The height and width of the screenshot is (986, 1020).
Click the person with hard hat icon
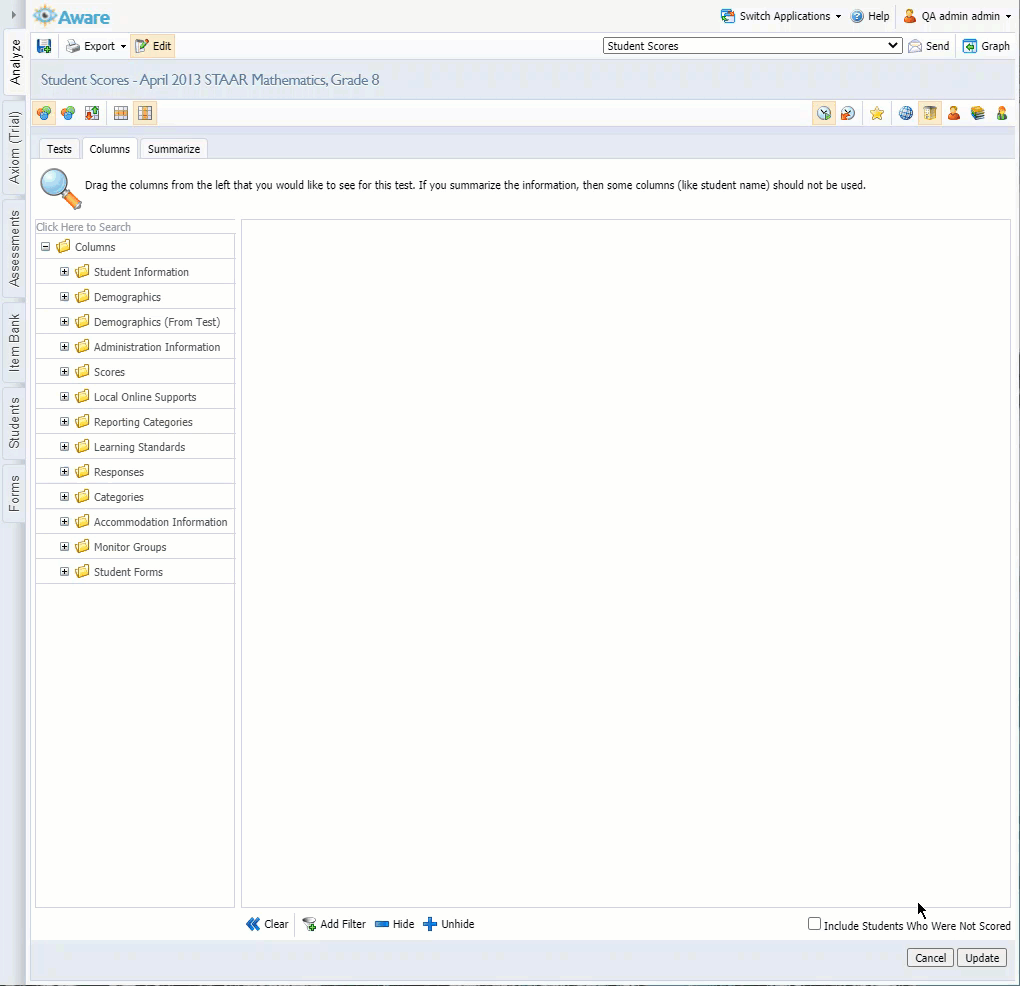point(1002,113)
